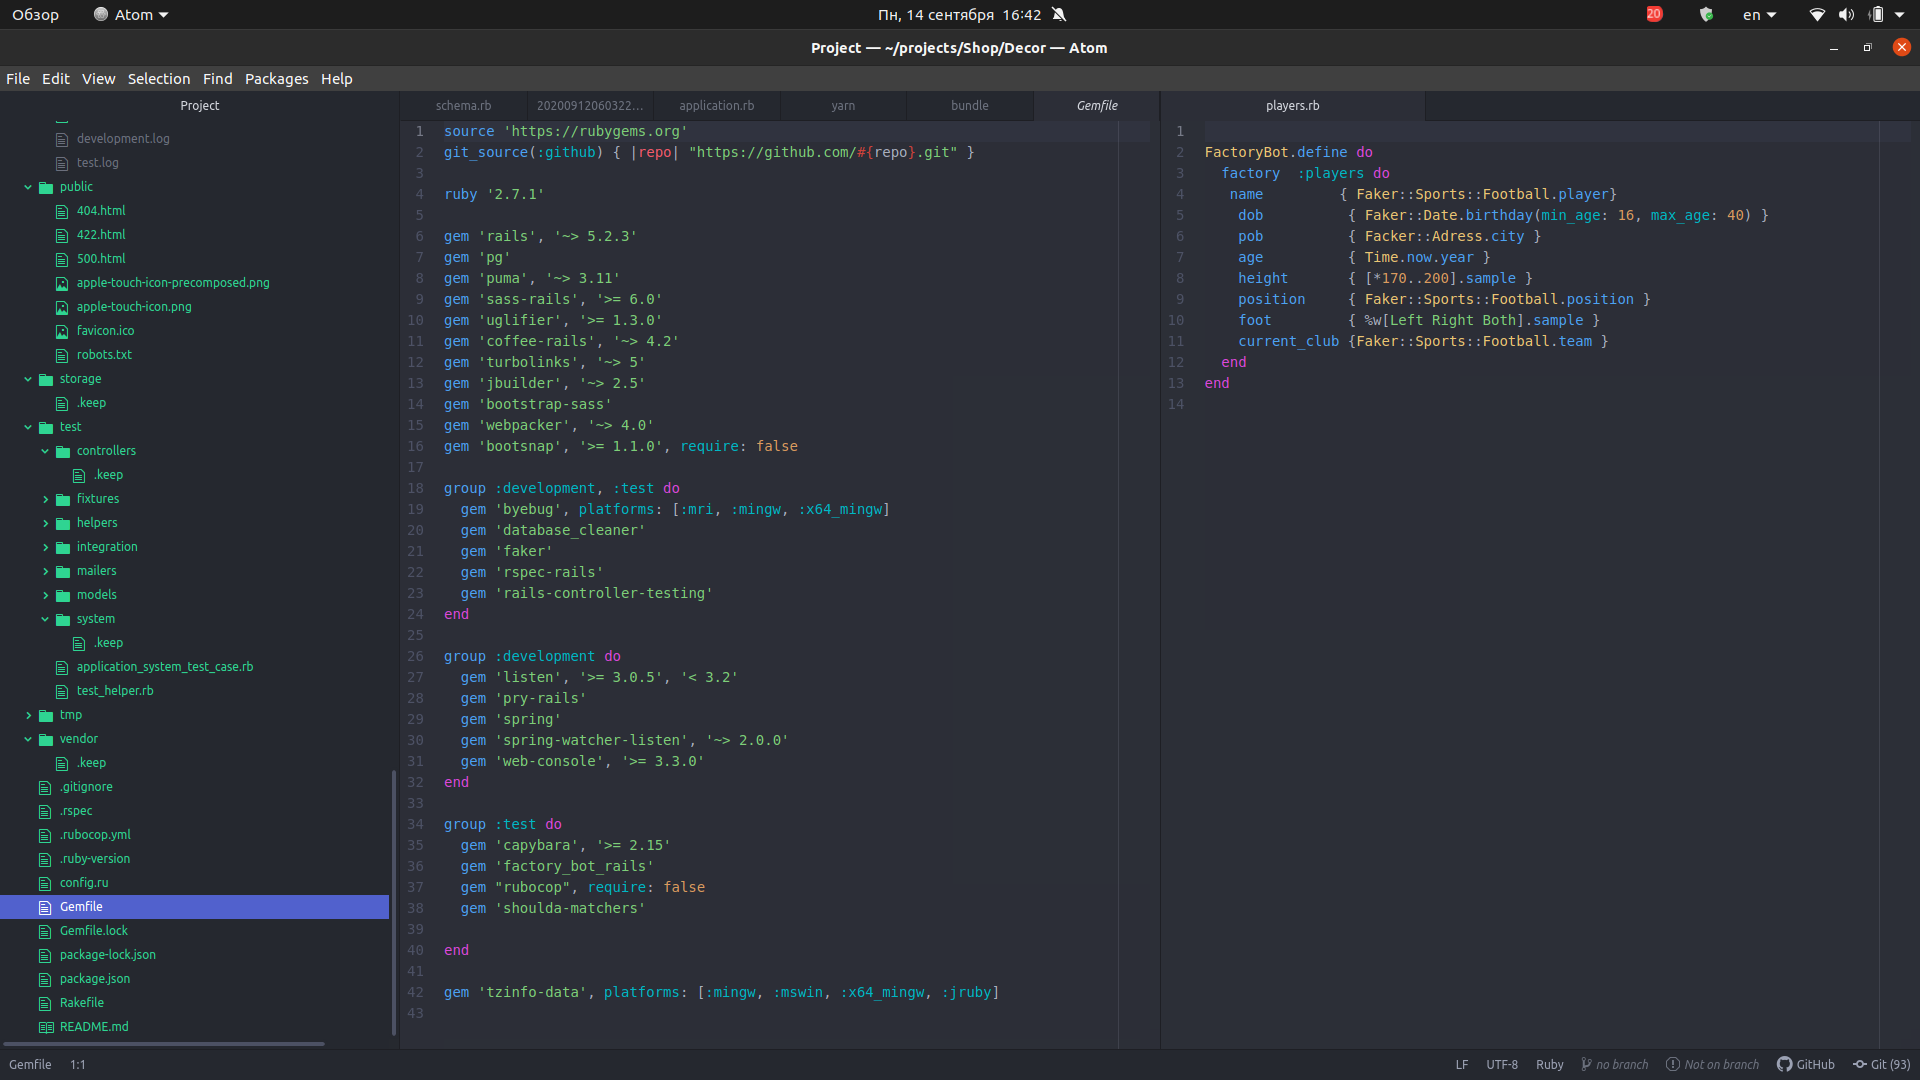Image resolution: width=1920 pixels, height=1080 pixels.
Task: Click the README.md book icon
Action: pyautogui.click(x=46, y=1027)
